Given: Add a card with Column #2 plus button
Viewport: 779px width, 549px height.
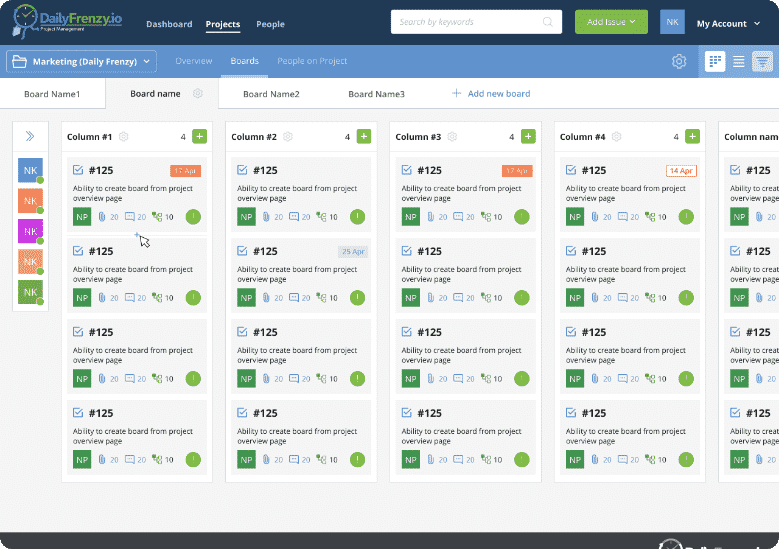Looking at the screenshot, I should coord(364,136).
